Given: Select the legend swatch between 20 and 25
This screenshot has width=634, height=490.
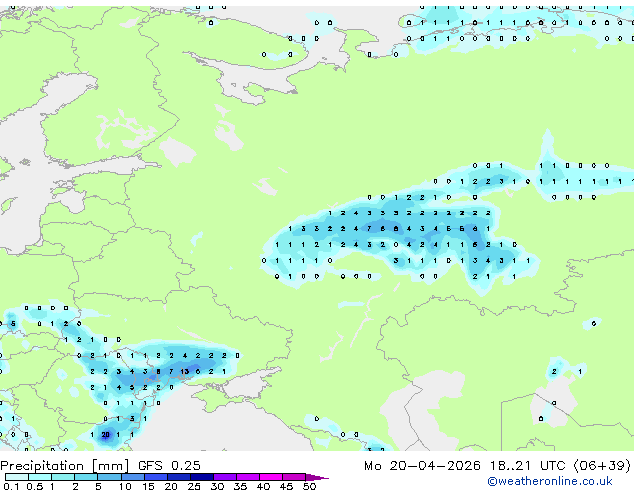Looking at the screenshot, I should [178, 477].
